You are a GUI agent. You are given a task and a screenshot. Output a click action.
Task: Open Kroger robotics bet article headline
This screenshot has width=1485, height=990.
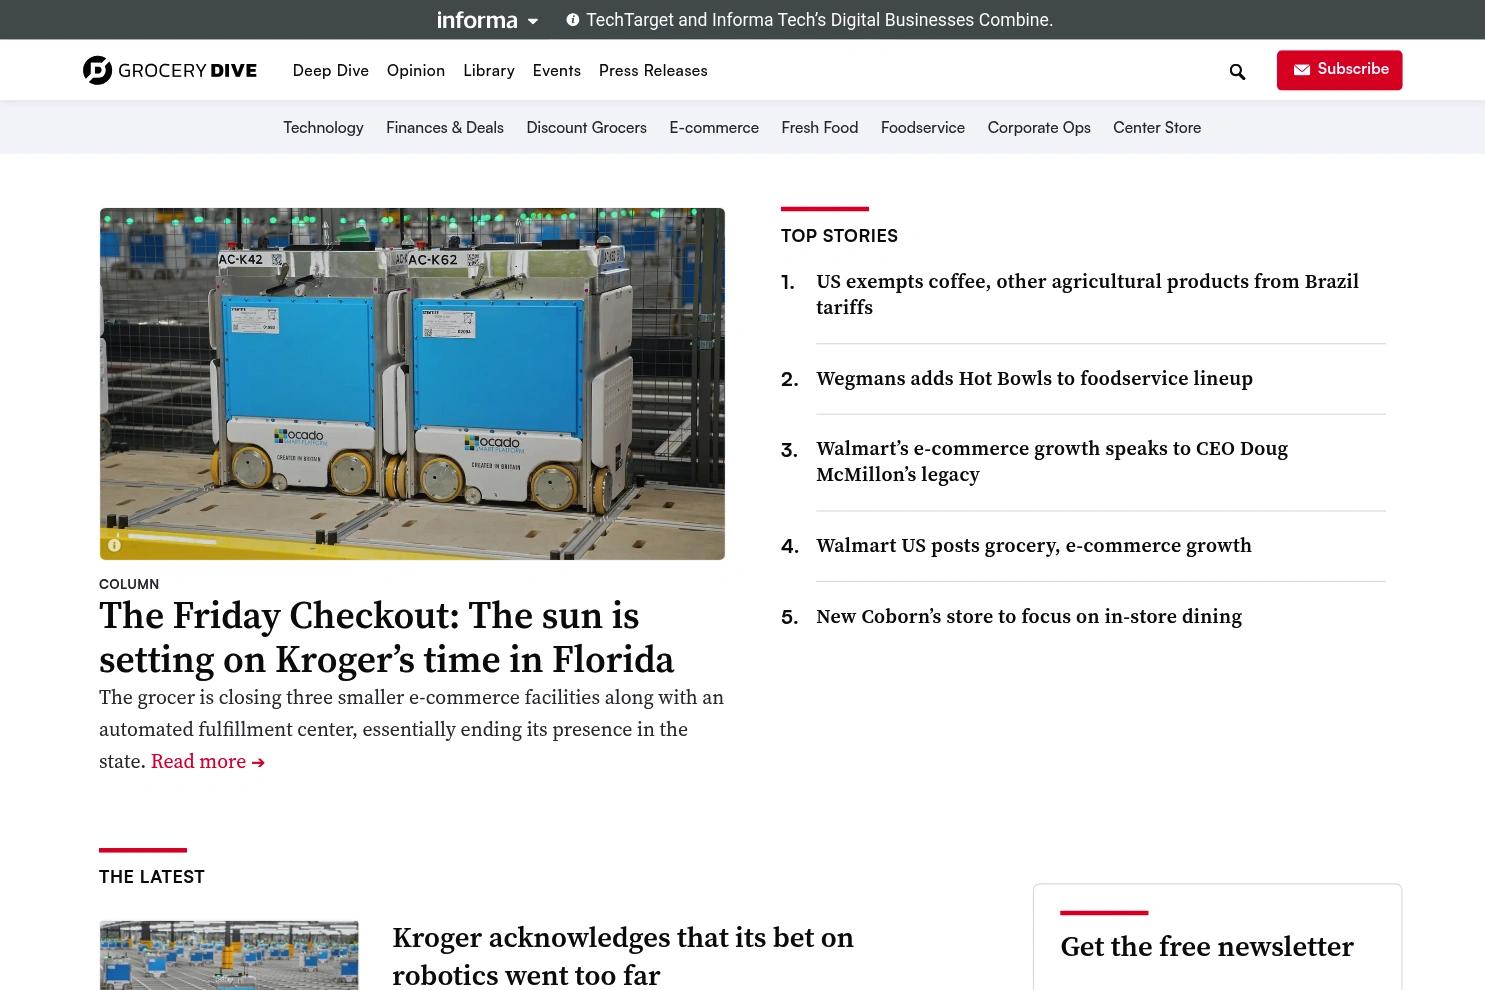(623, 956)
